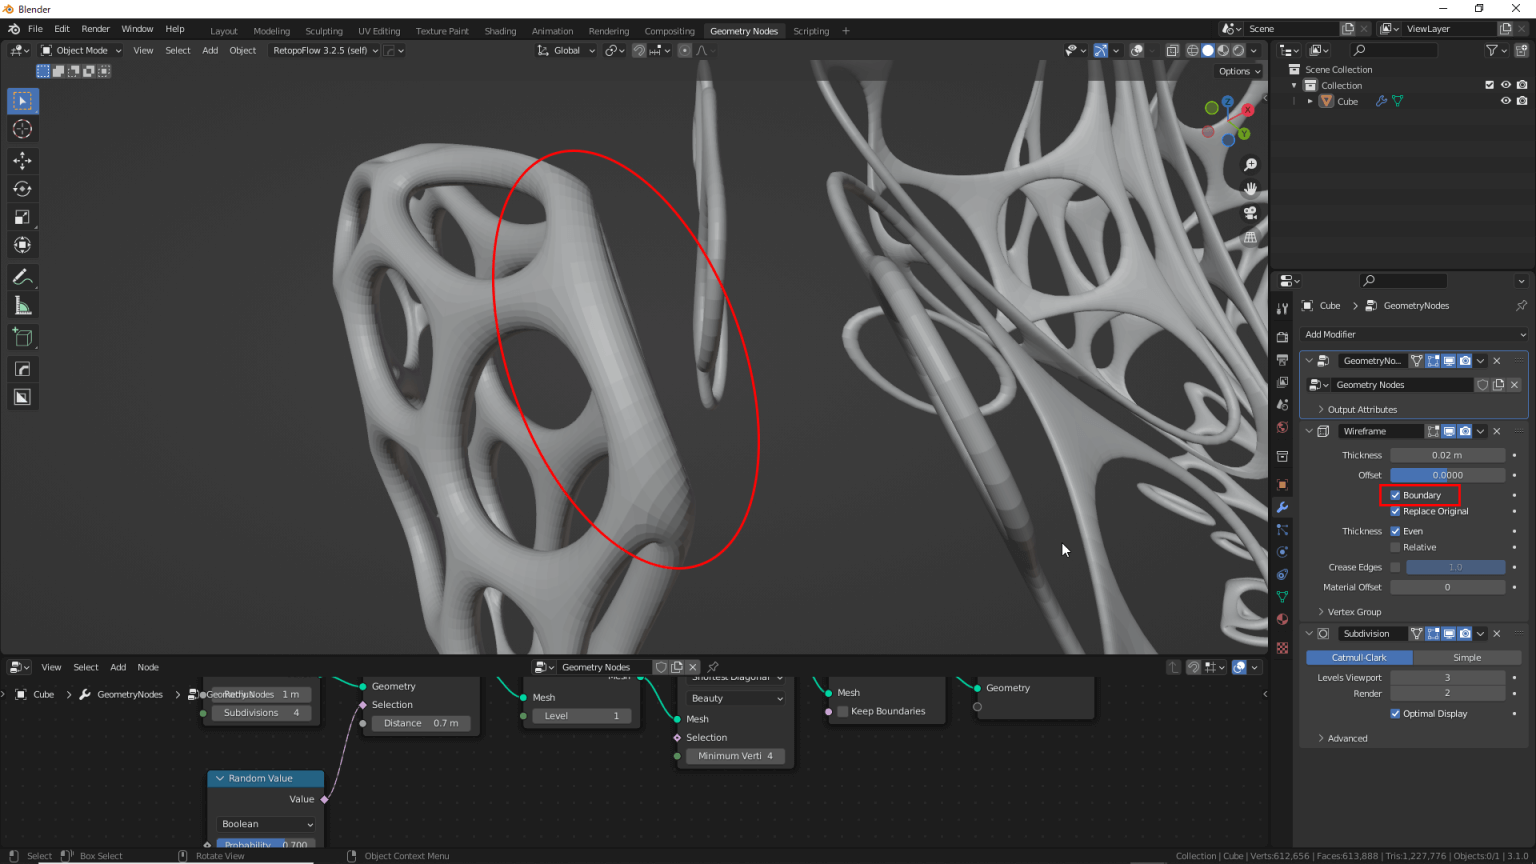
Task: Activate the Rotate tool
Action: coord(22,188)
